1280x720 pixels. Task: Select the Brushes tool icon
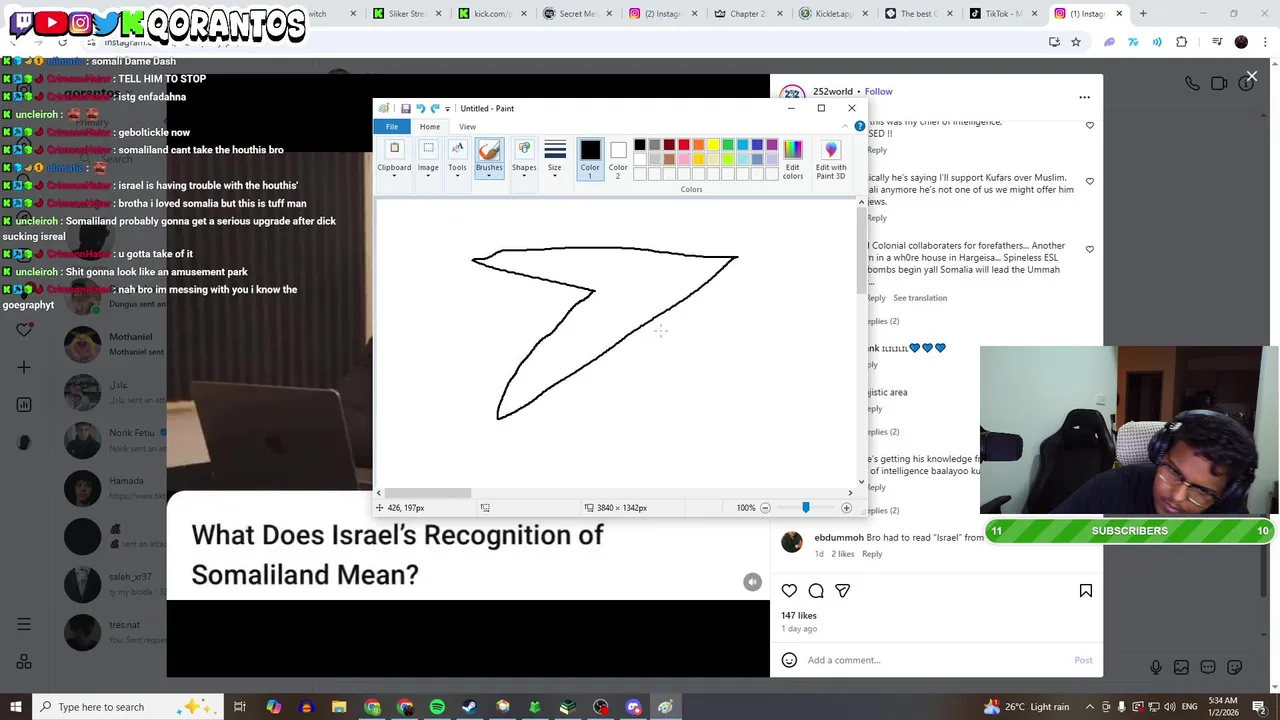(489, 150)
